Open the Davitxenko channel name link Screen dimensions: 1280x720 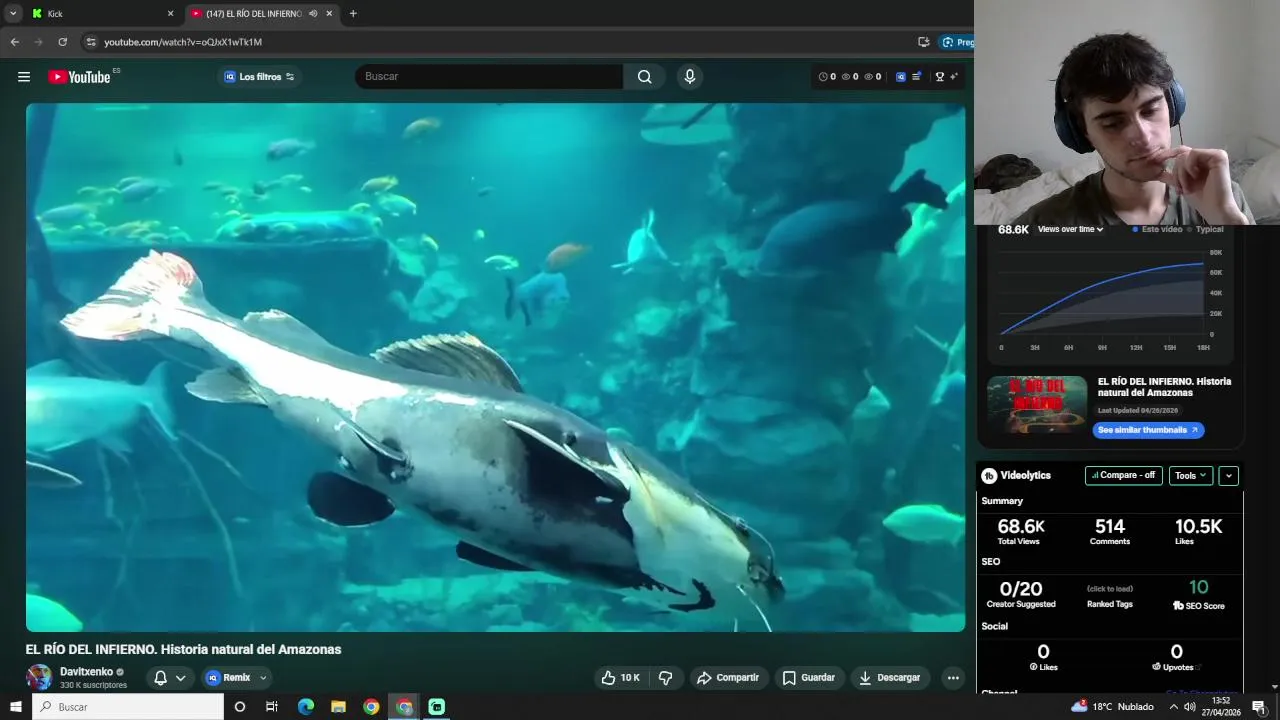[86, 672]
